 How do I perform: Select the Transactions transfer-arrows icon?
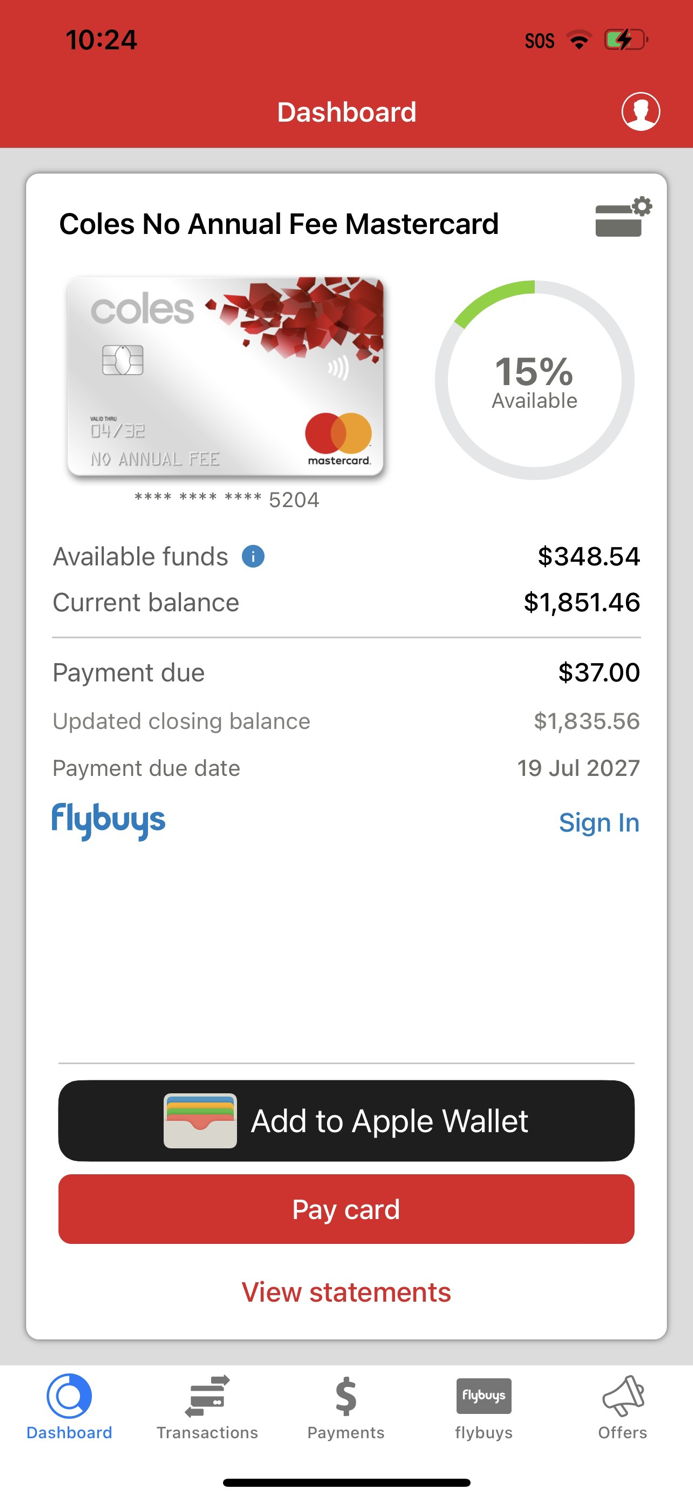tap(207, 1396)
